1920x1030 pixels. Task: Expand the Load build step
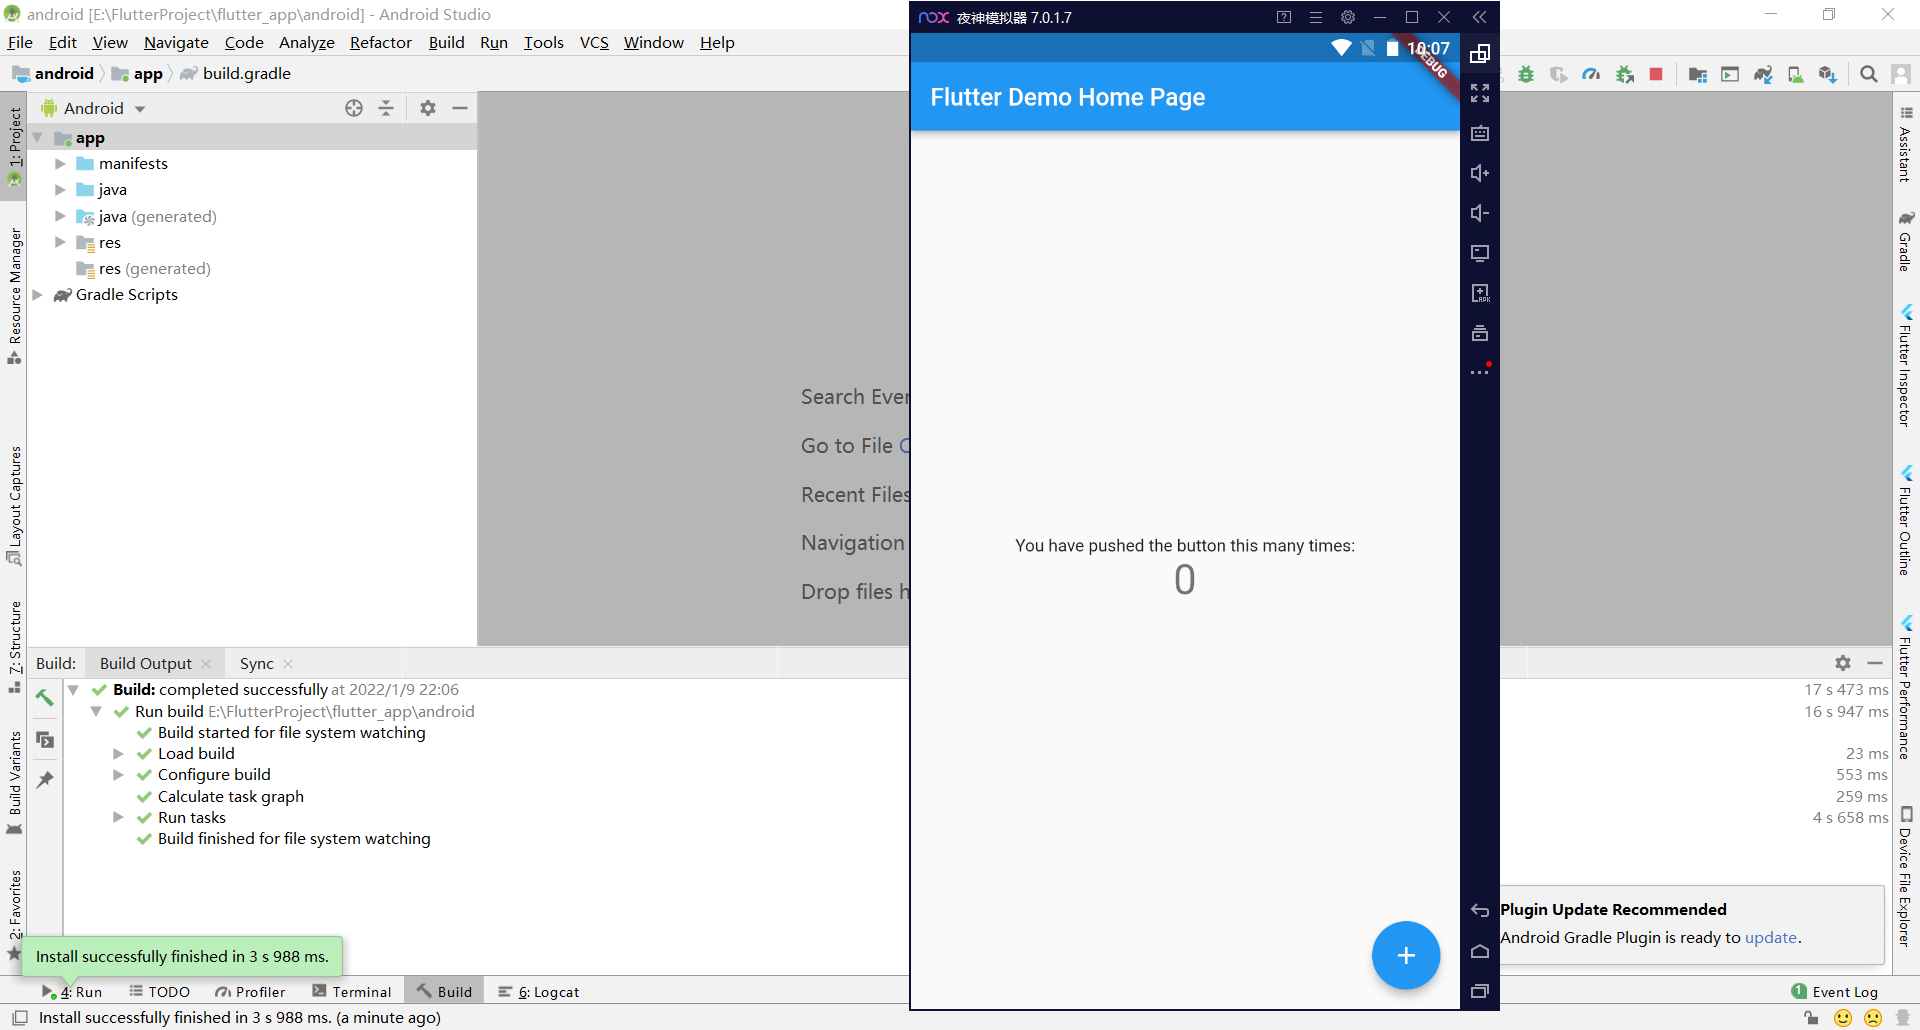pyautogui.click(x=118, y=754)
